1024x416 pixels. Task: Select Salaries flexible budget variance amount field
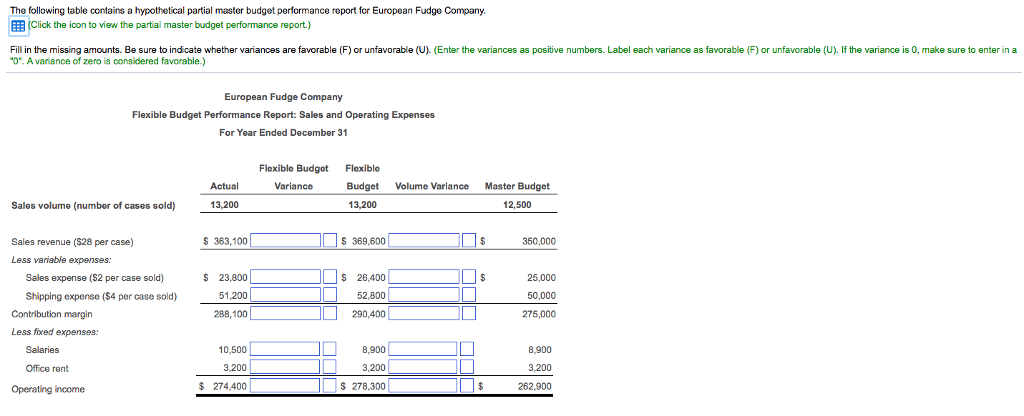tap(286, 350)
